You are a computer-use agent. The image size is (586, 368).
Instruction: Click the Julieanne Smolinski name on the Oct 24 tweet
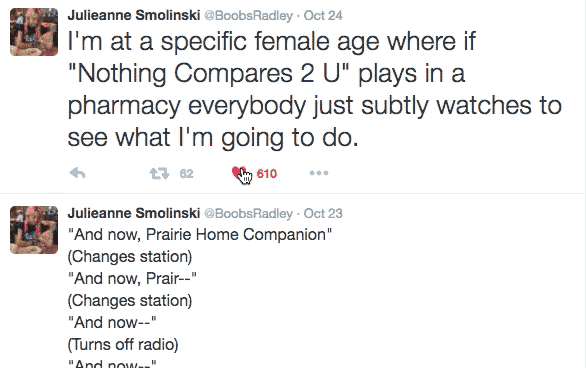134,15
